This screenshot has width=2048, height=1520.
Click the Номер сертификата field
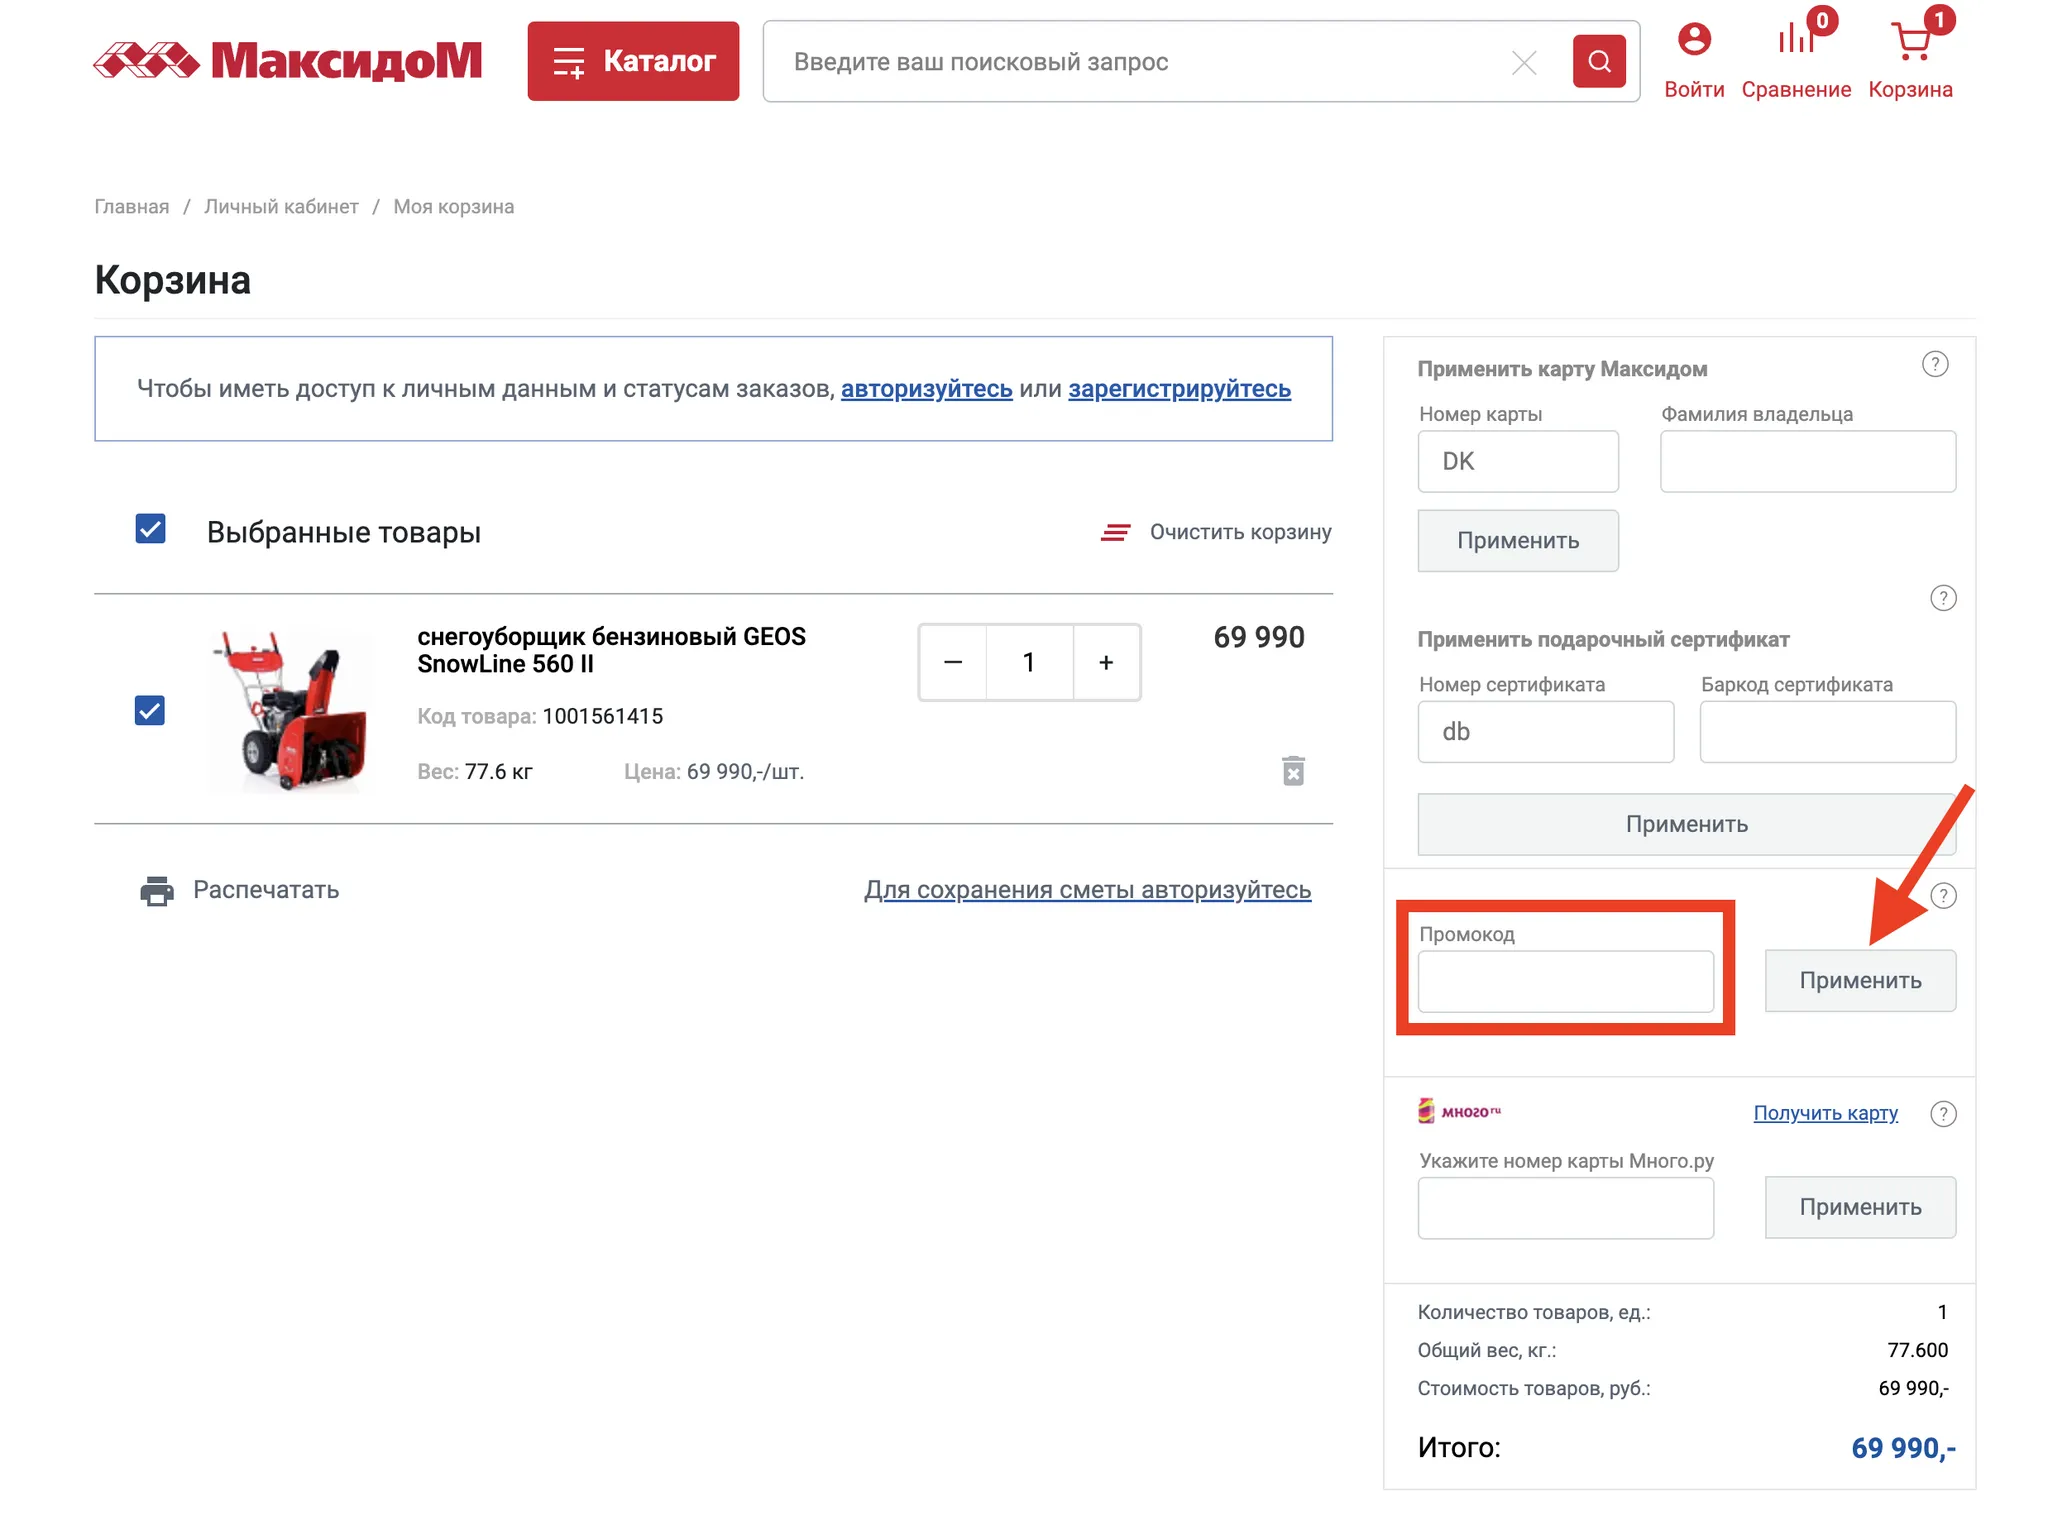click(1546, 732)
